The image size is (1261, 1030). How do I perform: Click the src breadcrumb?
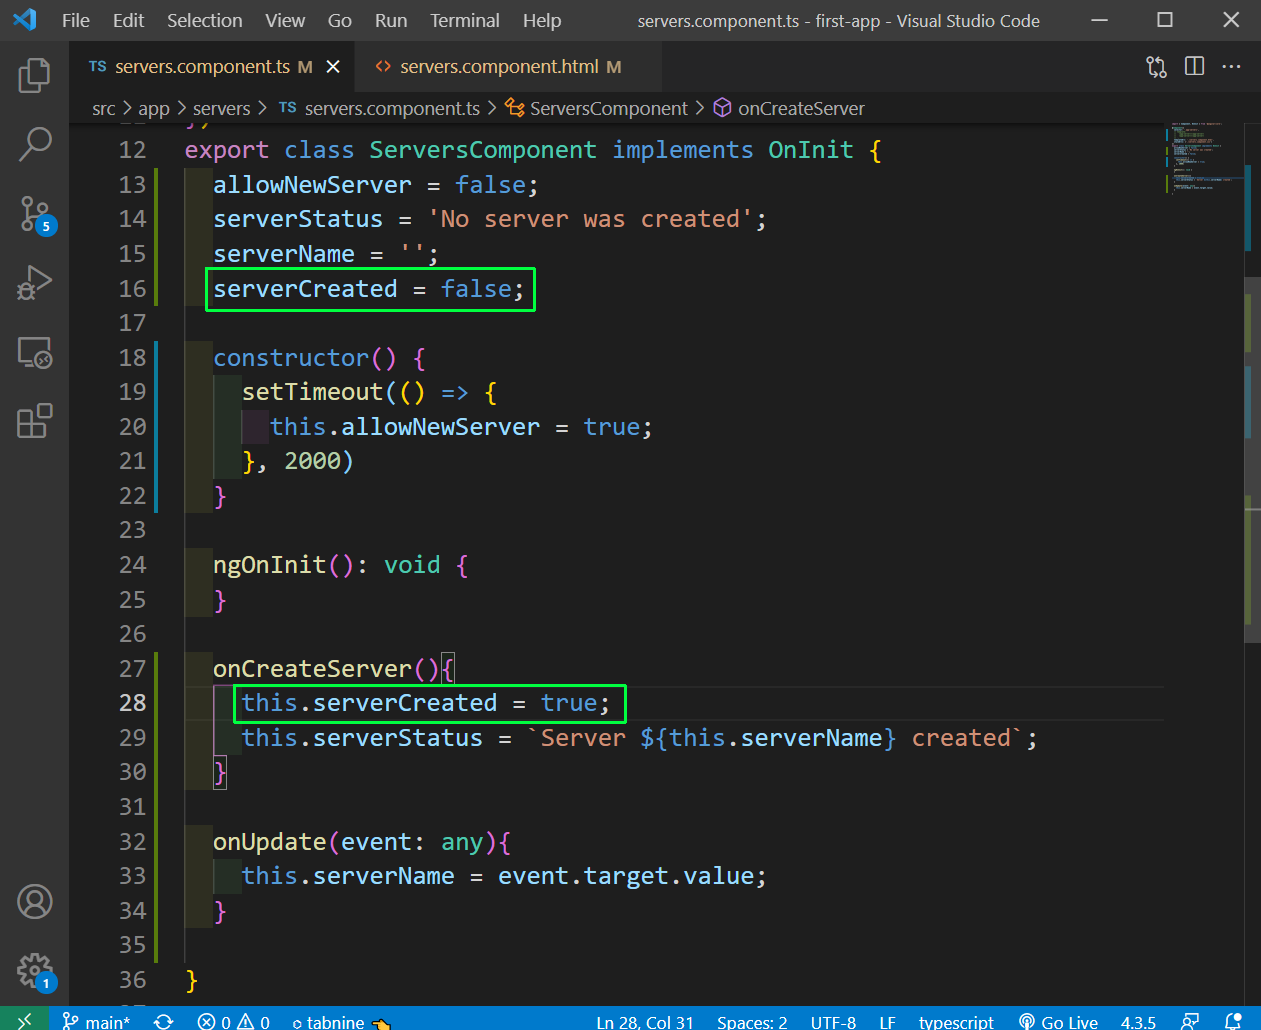[x=103, y=108]
